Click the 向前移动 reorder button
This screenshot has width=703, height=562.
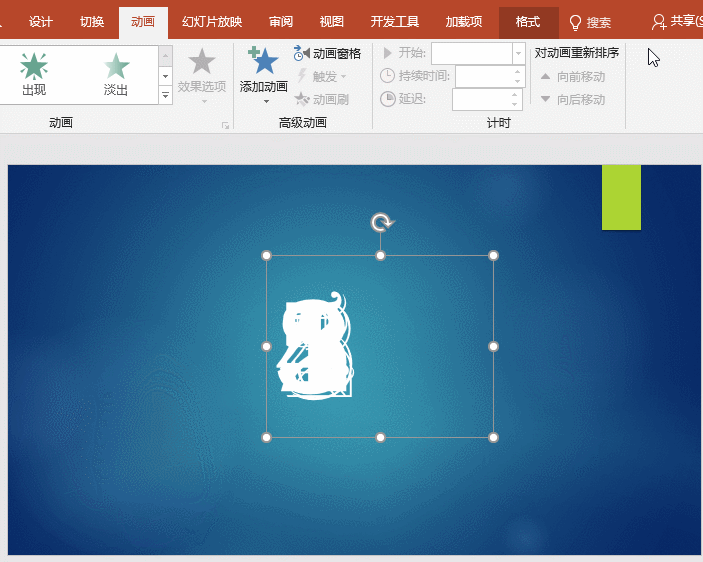tap(573, 77)
